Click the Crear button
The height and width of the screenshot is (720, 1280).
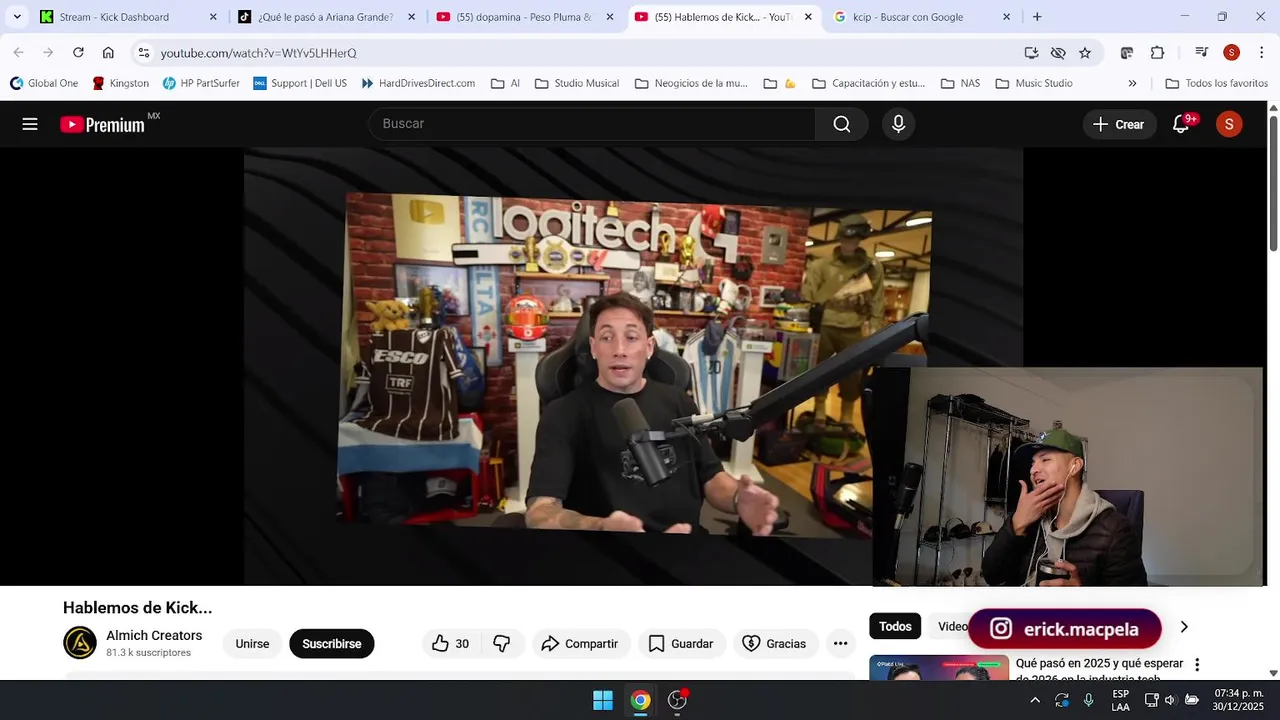pyautogui.click(x=1118, y=124)
